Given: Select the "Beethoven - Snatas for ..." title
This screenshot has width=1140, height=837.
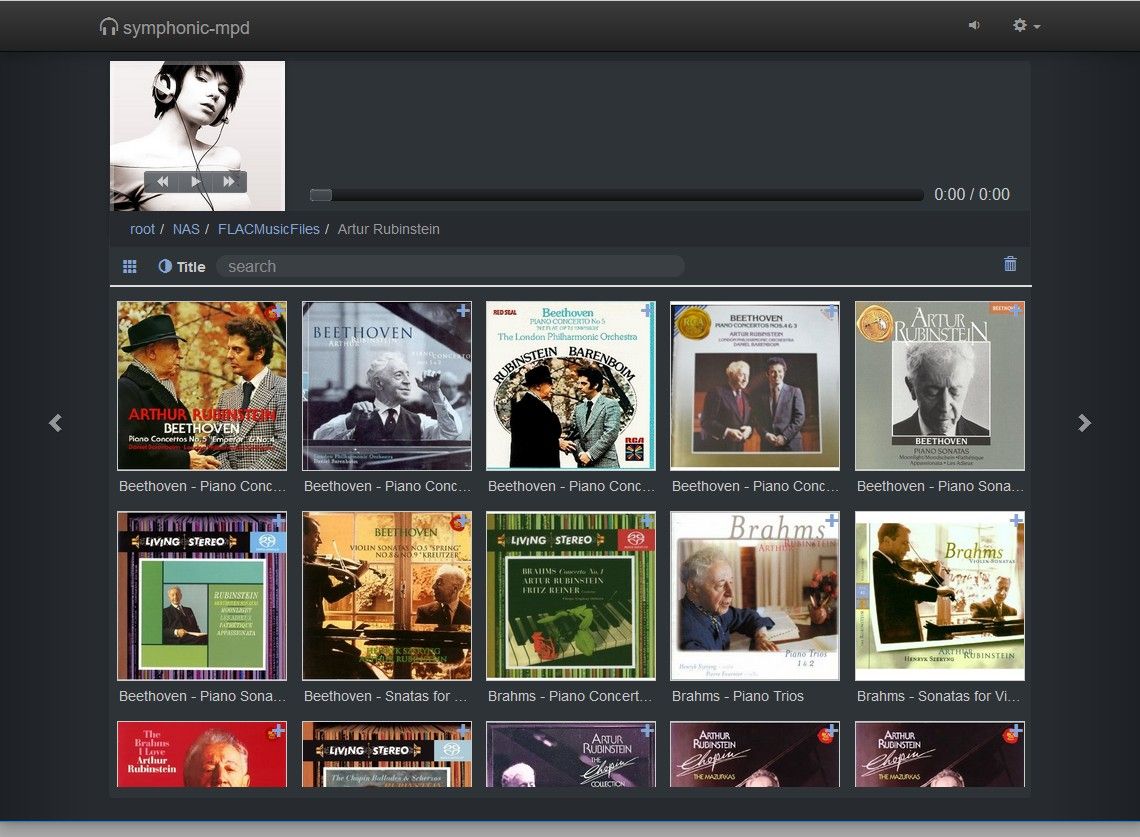Looking at the screenshot, I should coord(385,696).
